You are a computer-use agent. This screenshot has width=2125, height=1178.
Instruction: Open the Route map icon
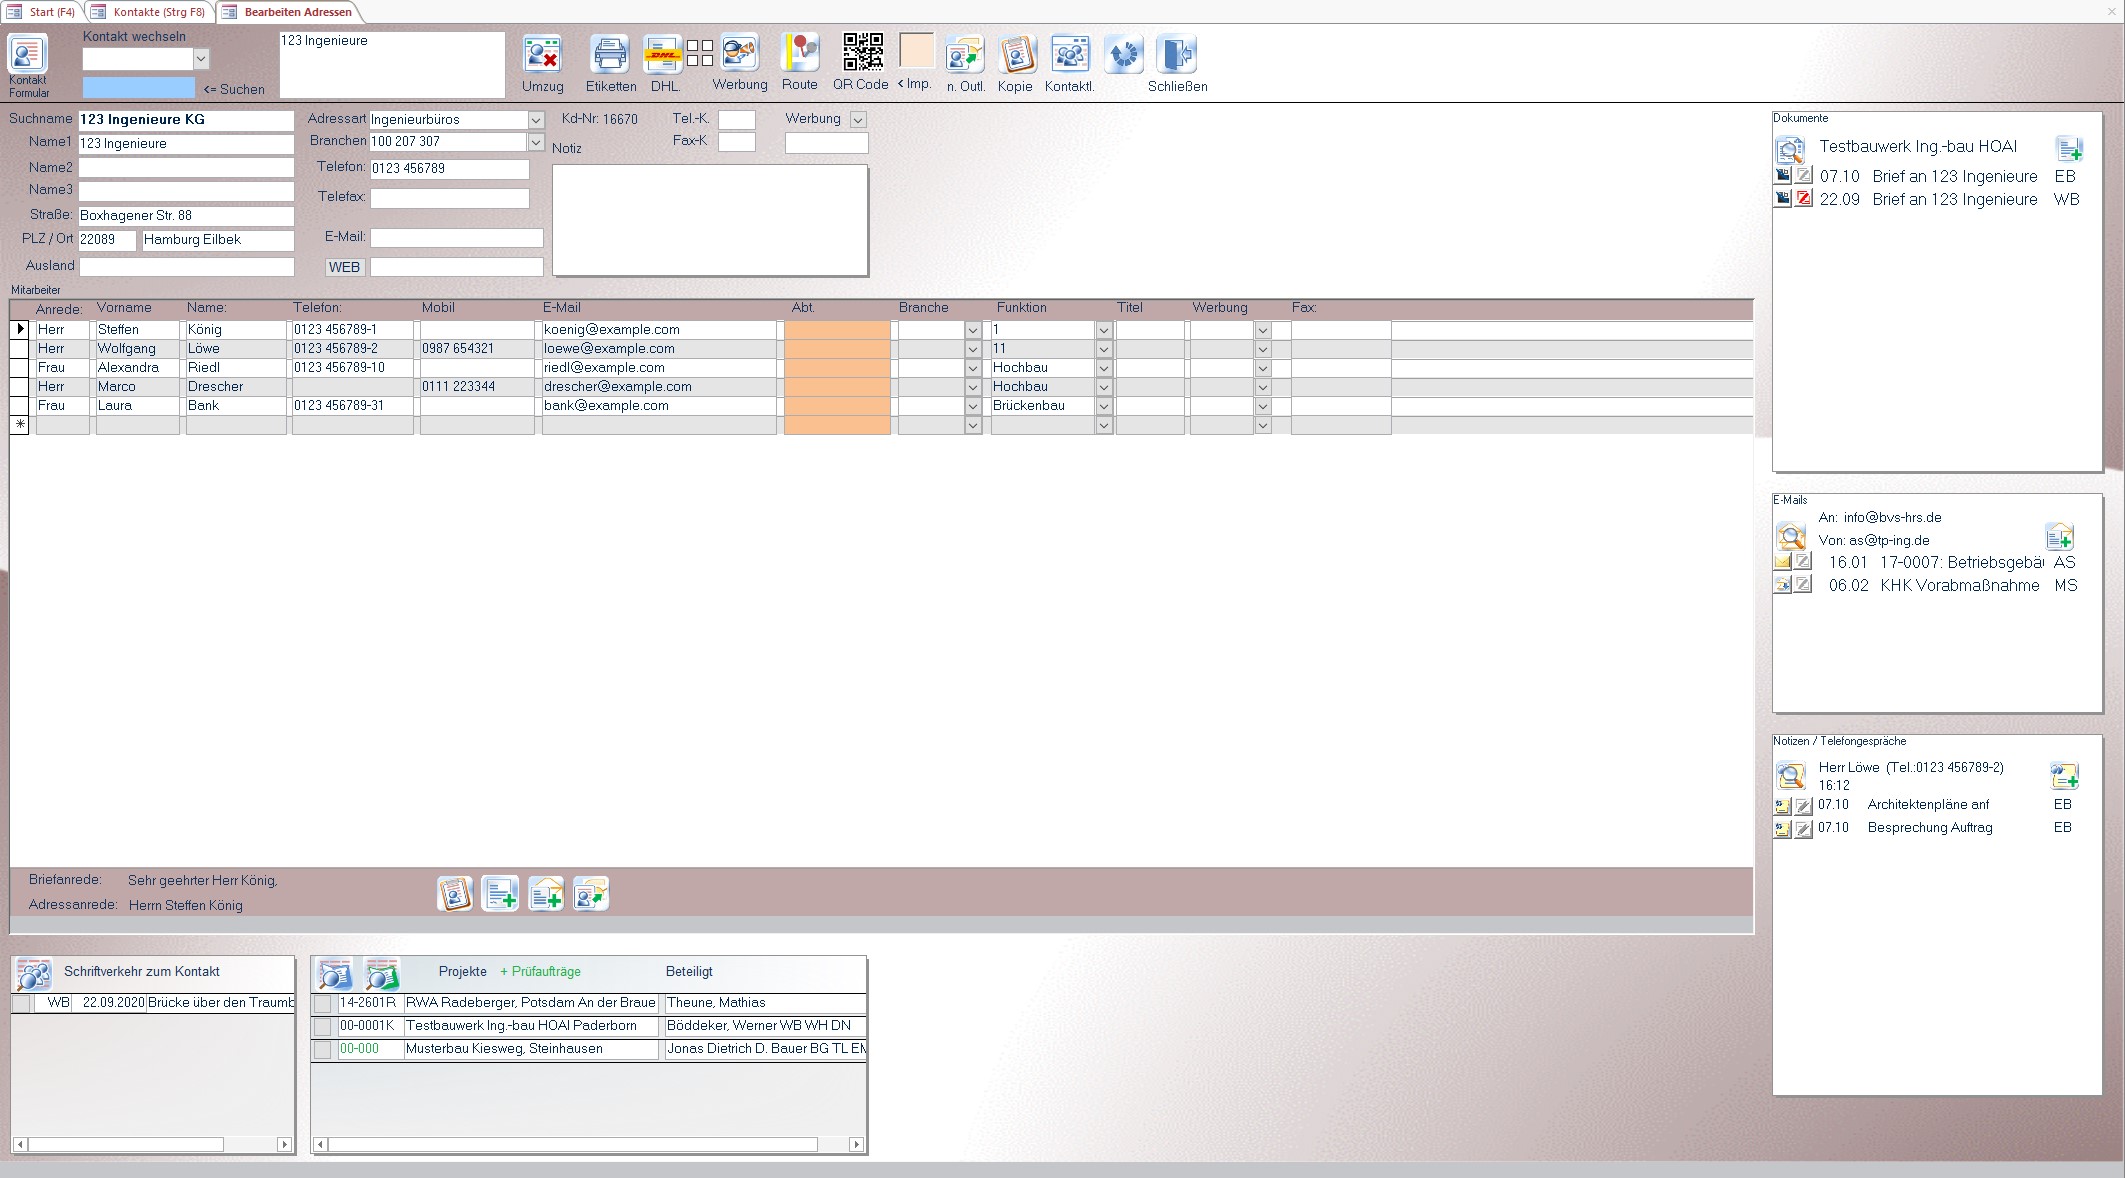pyautogui.click(x=800, y=53)
